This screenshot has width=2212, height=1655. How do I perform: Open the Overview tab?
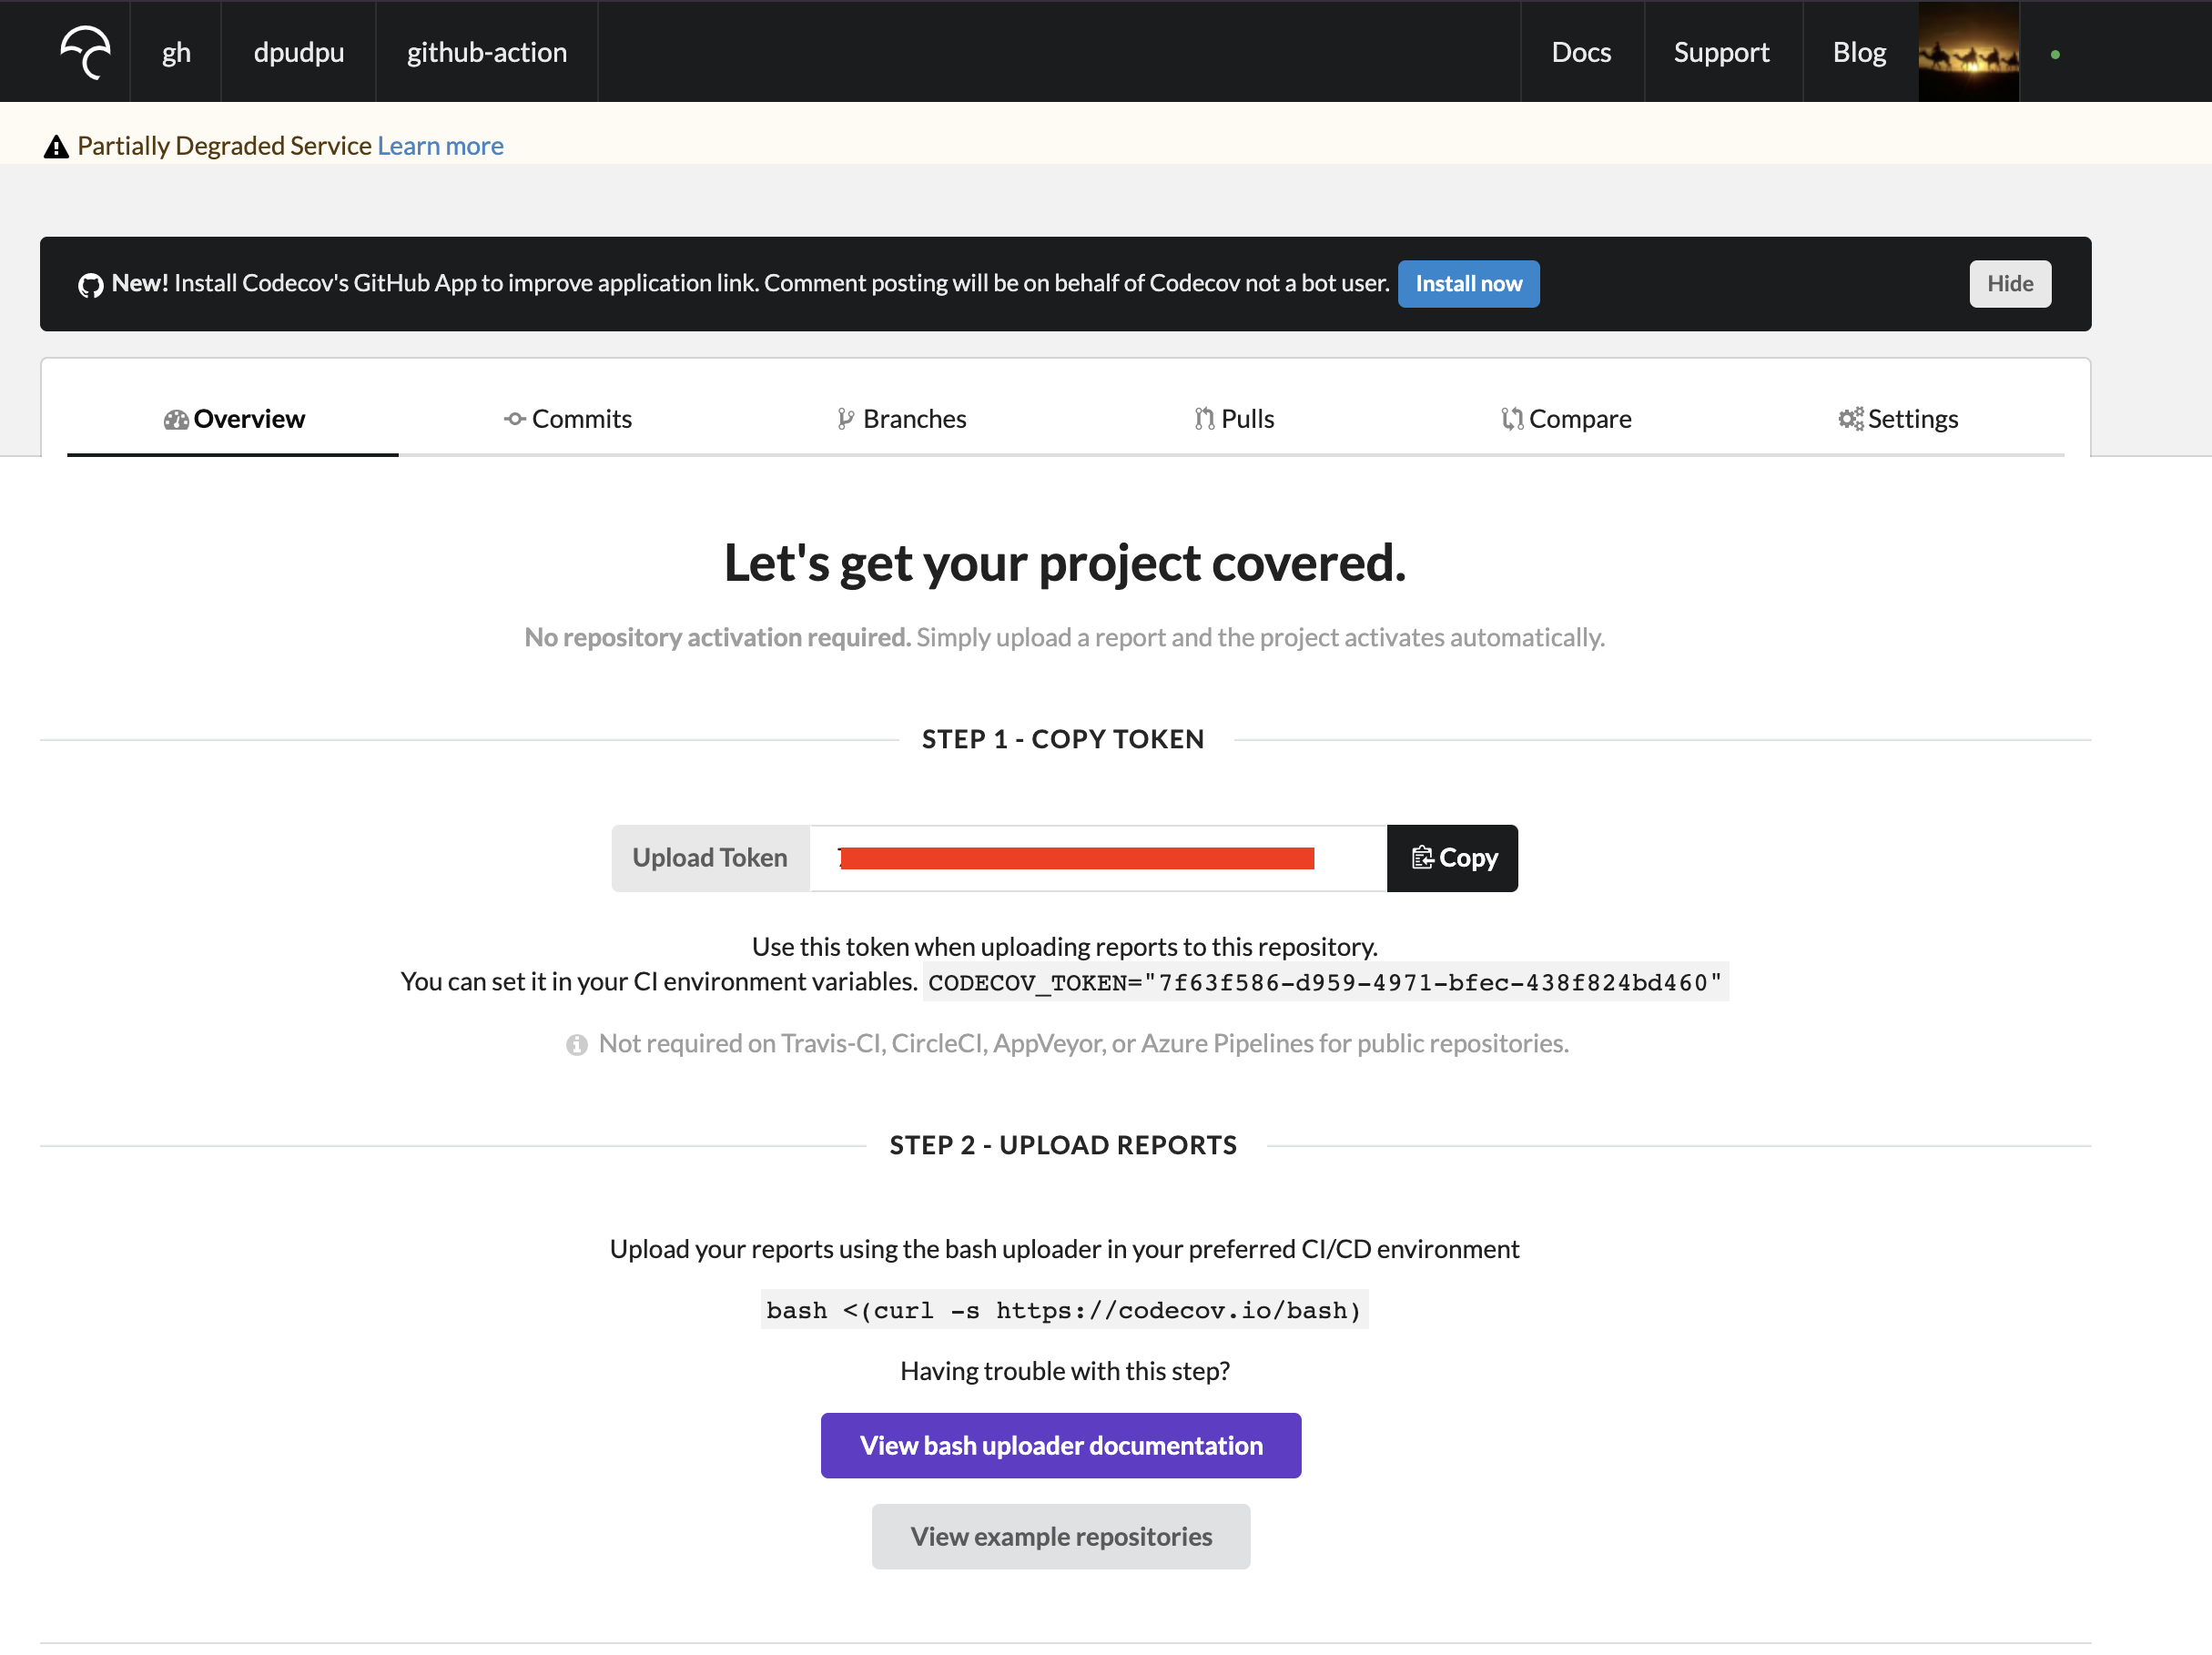233,419
